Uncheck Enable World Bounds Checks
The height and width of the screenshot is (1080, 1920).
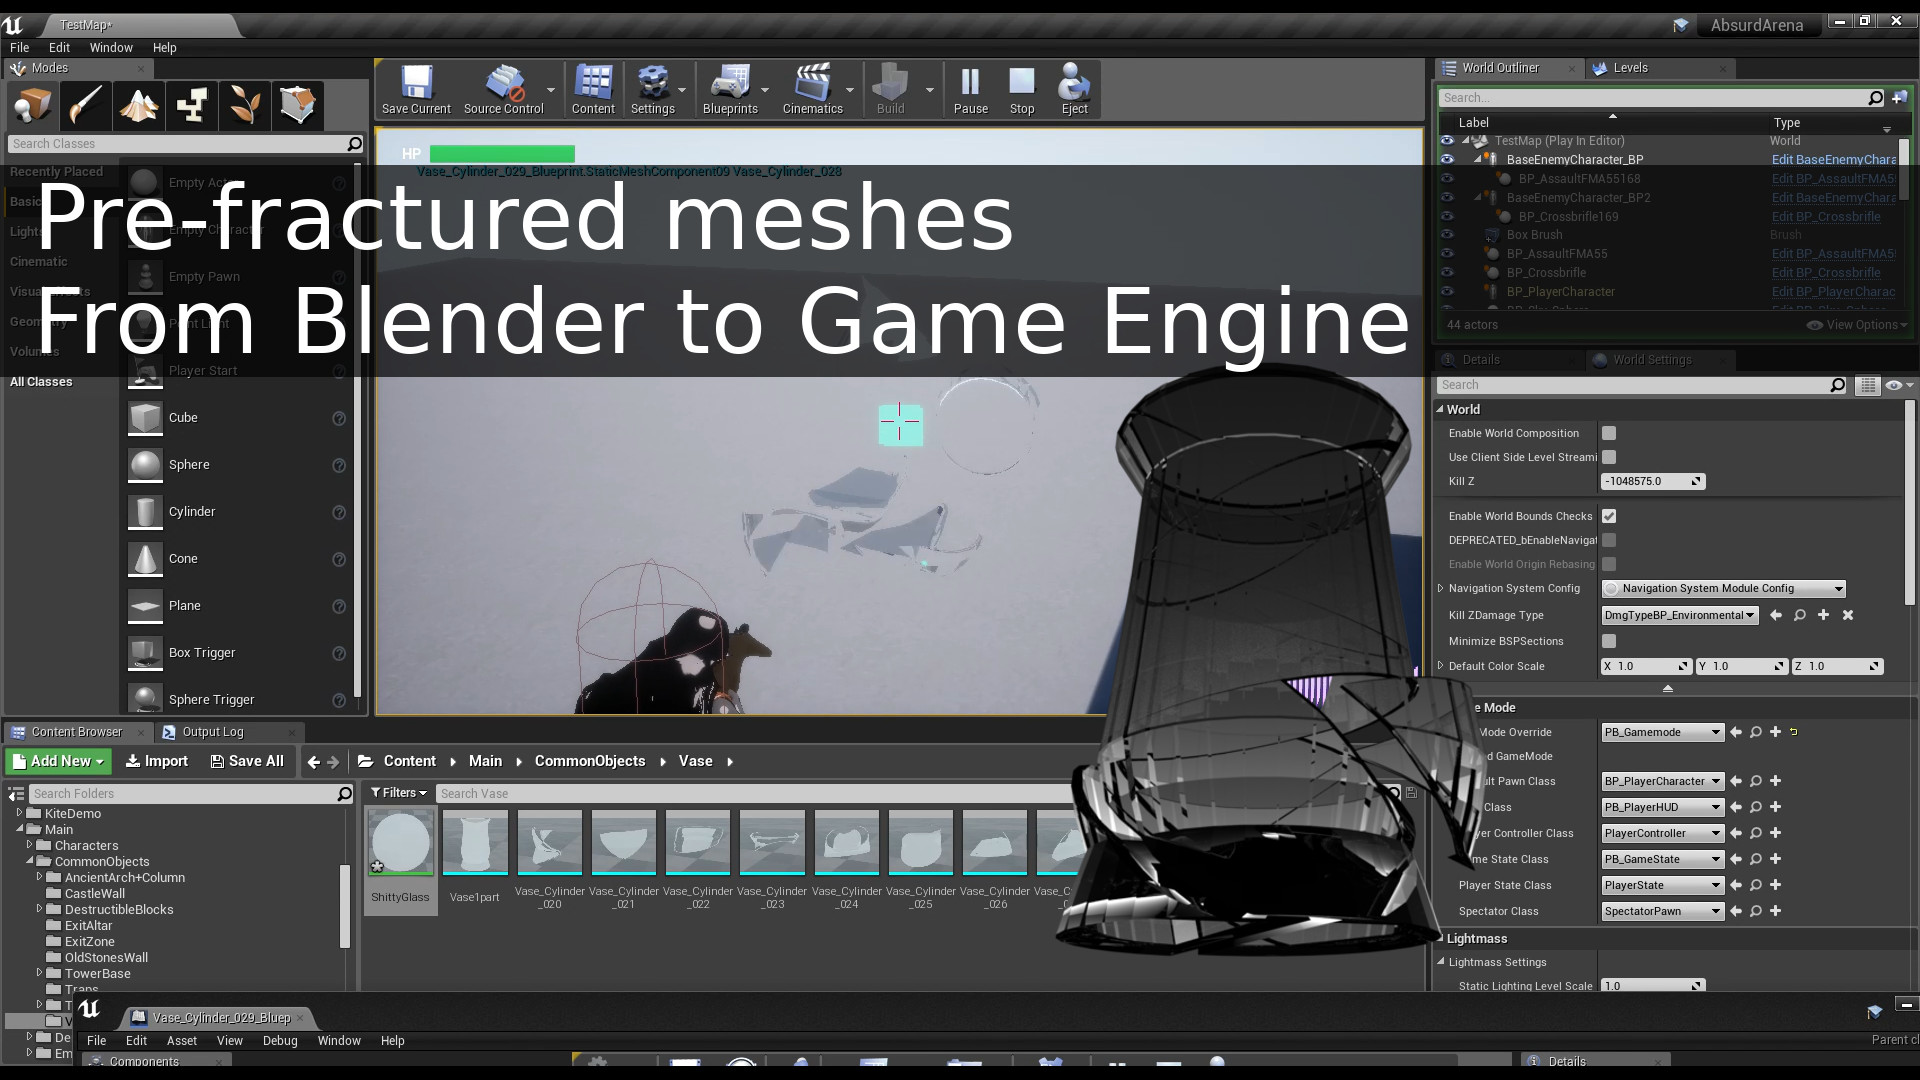pyautogui.click(x=1609, y=516)
